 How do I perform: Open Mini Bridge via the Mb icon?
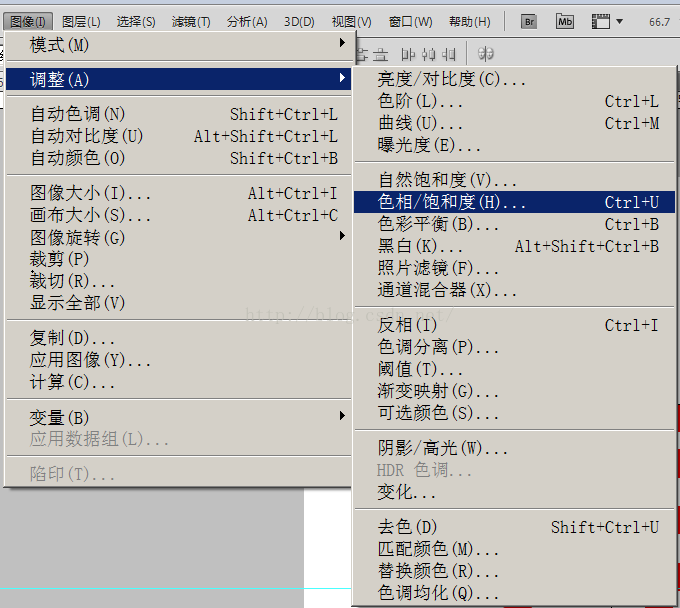[565, 21]
